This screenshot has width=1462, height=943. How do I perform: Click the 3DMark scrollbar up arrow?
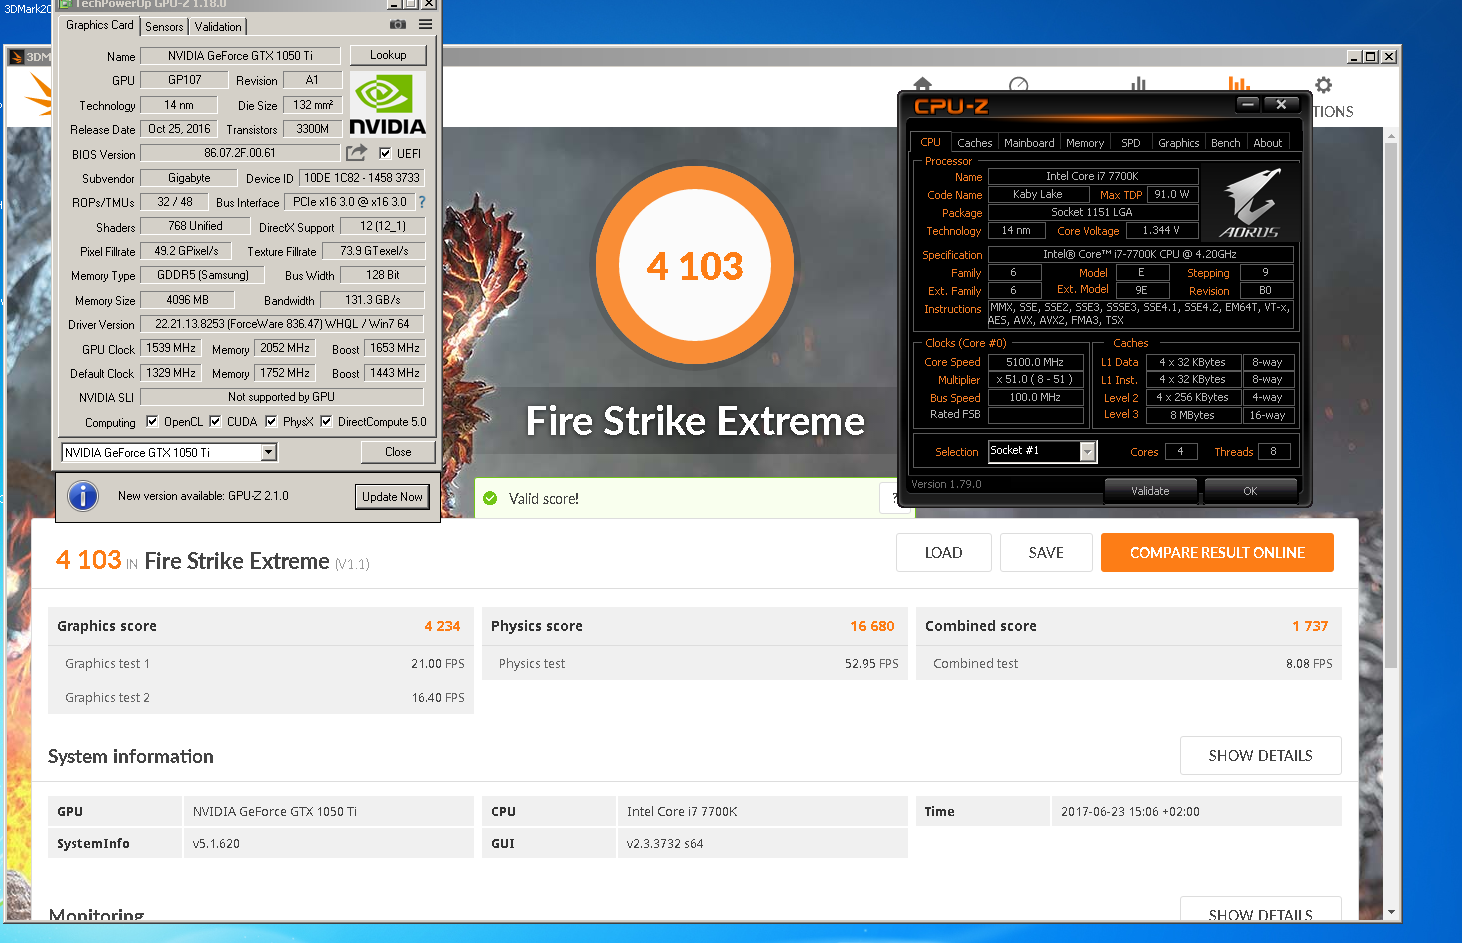1390,135
